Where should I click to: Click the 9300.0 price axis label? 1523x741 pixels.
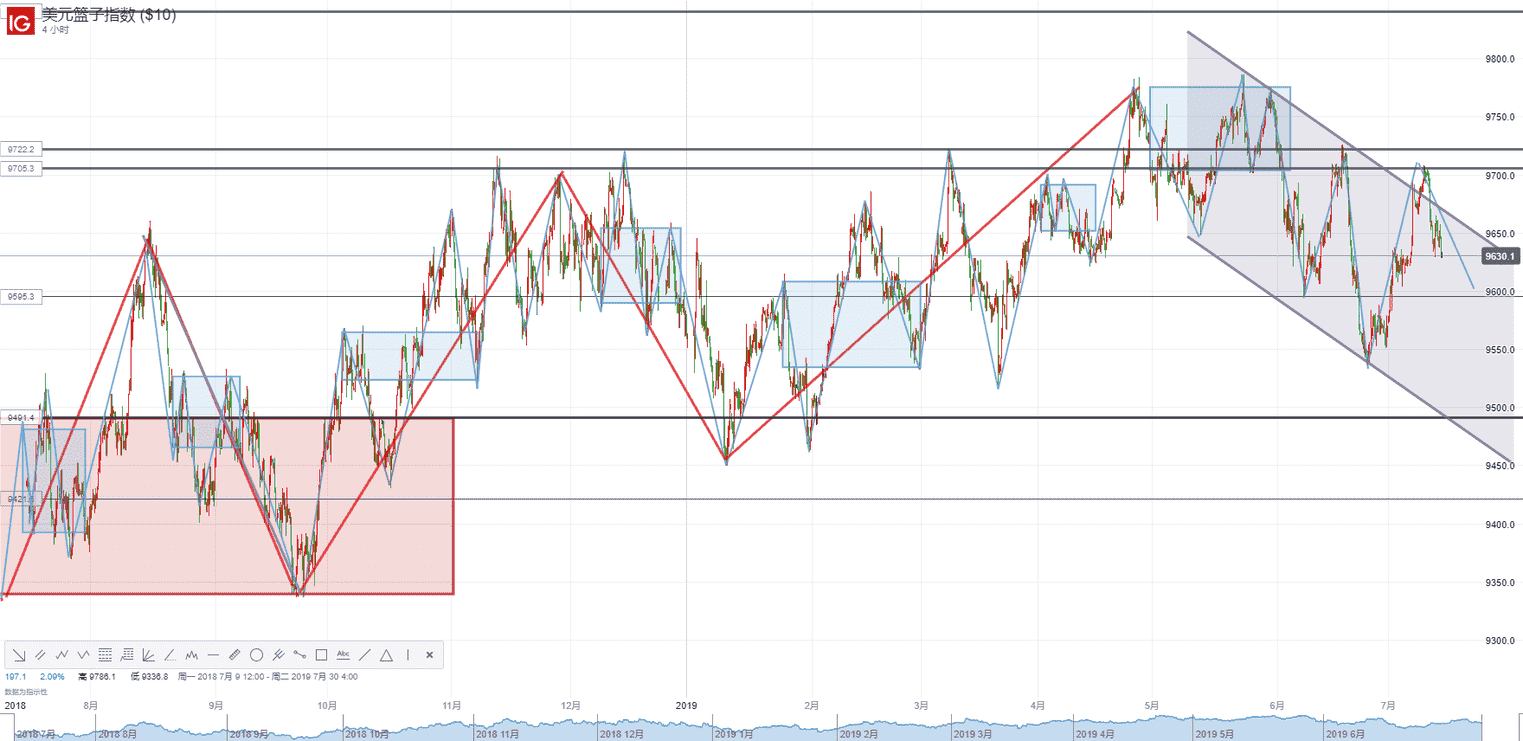tap(1499, 640)
